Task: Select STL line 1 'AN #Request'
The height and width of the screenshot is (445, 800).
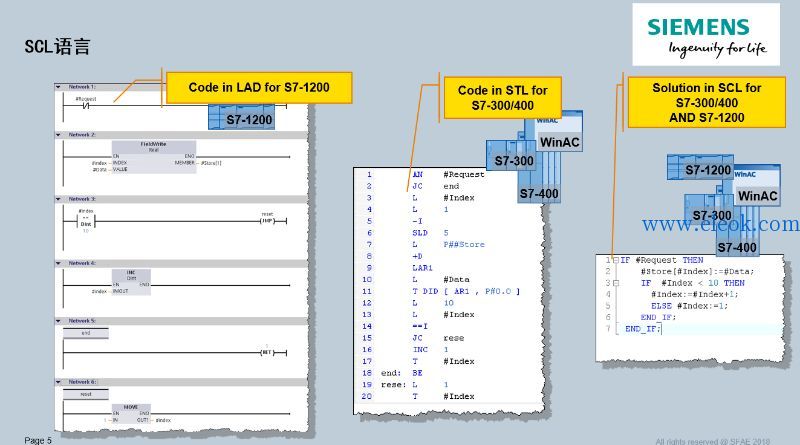Action: pos(449,175)
